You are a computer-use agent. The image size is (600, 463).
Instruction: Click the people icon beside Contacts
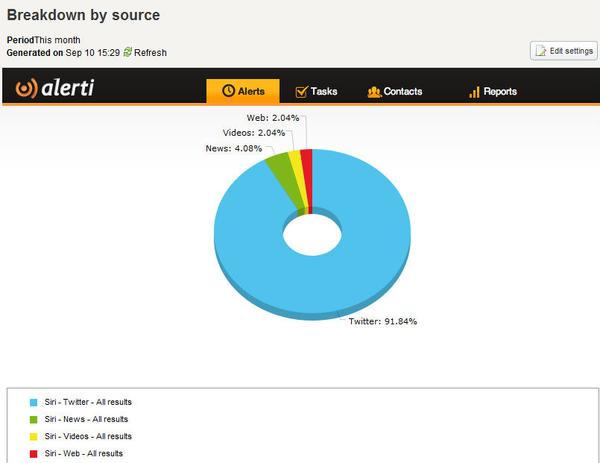(374, 92)
